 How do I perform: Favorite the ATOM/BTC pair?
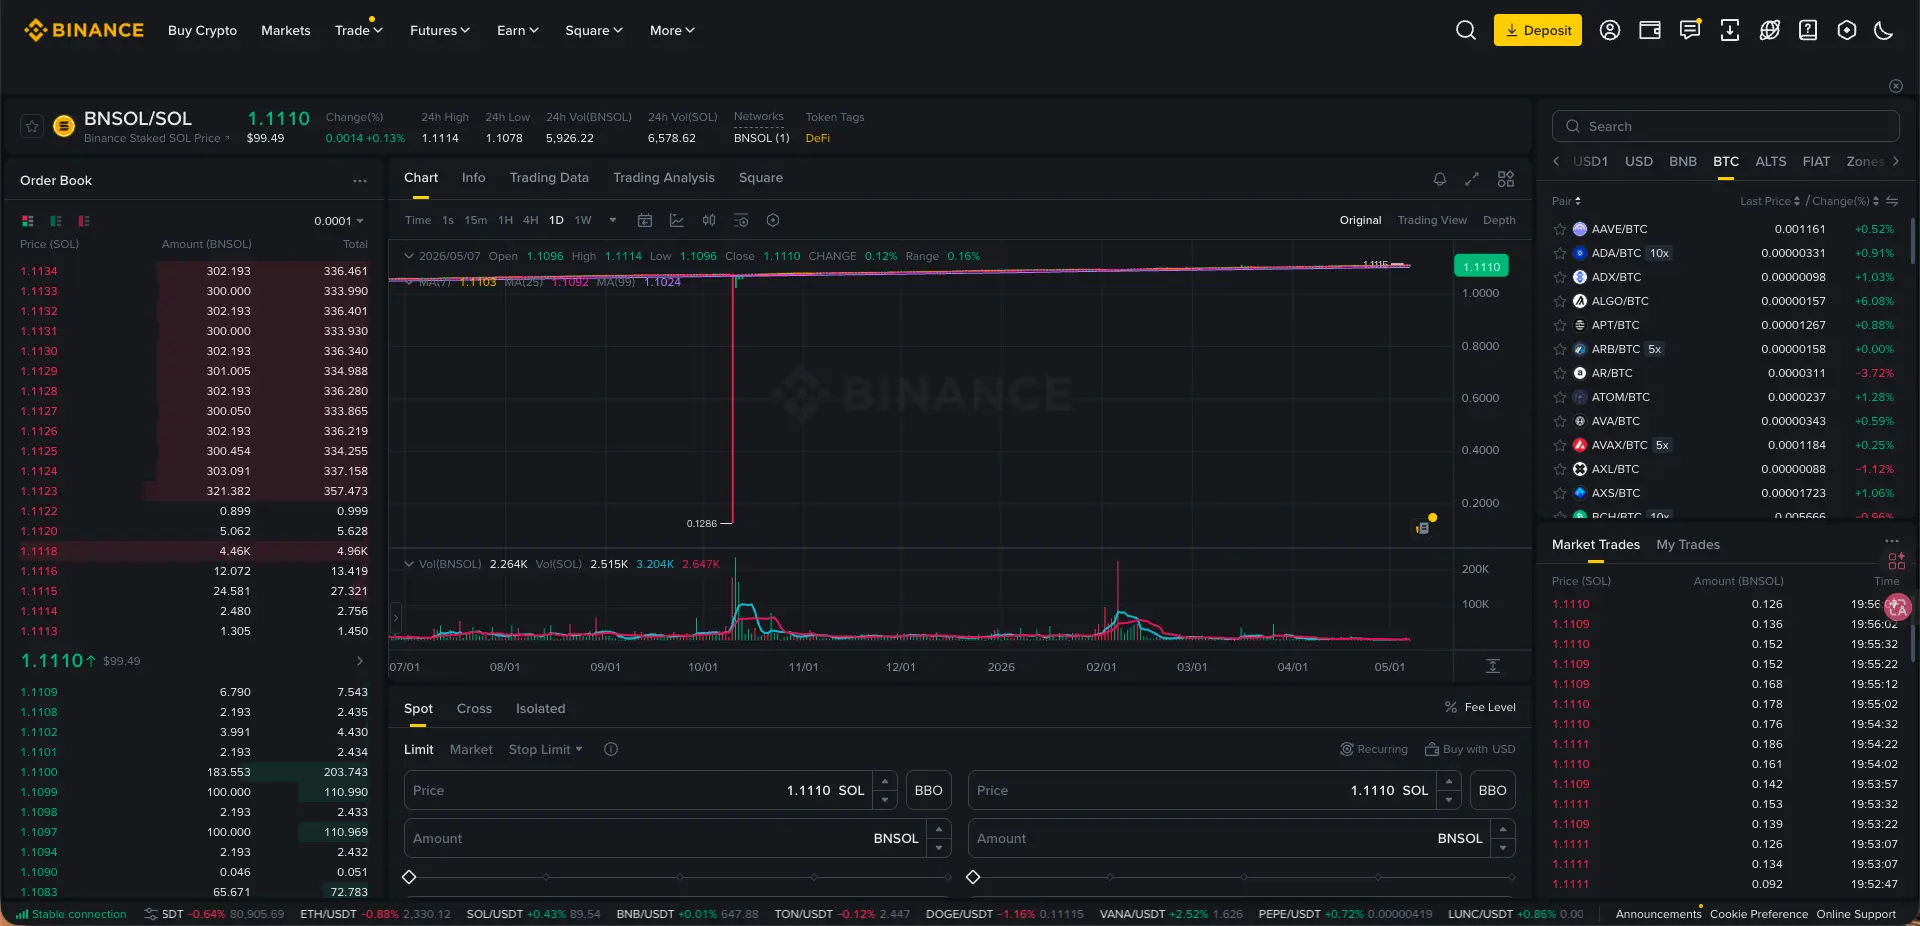1560,397
